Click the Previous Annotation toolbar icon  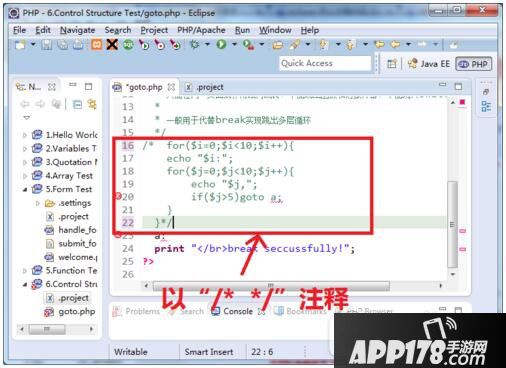coord(351,44)
